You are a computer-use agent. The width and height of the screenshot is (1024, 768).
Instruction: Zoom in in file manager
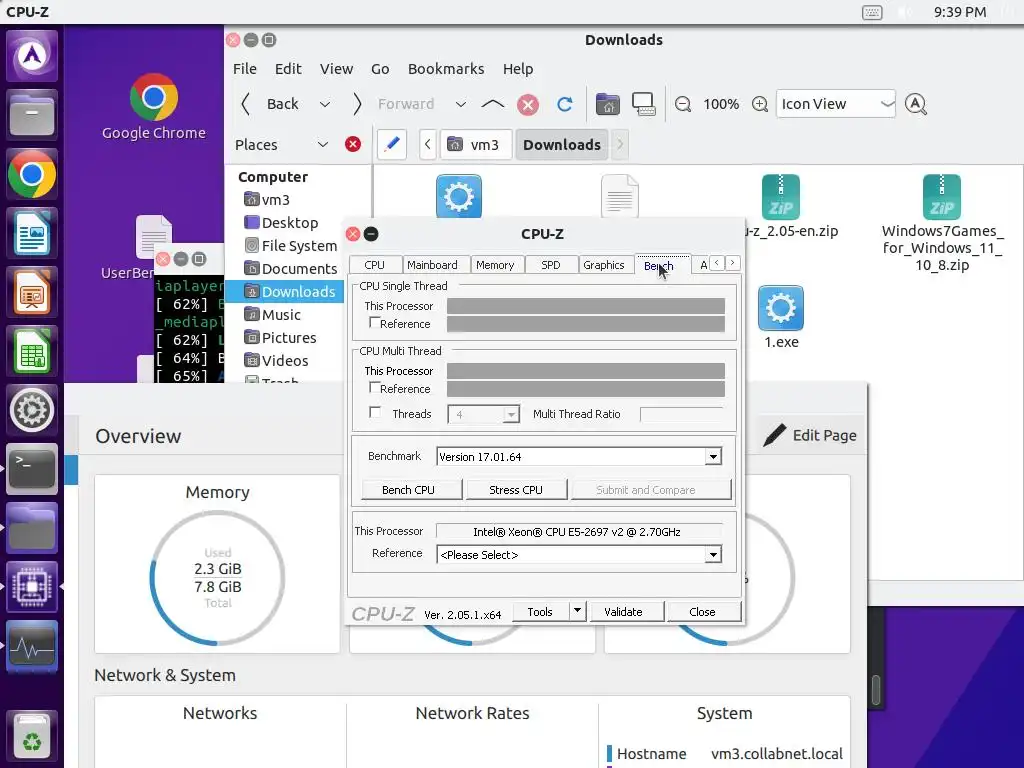coord(760,104)
